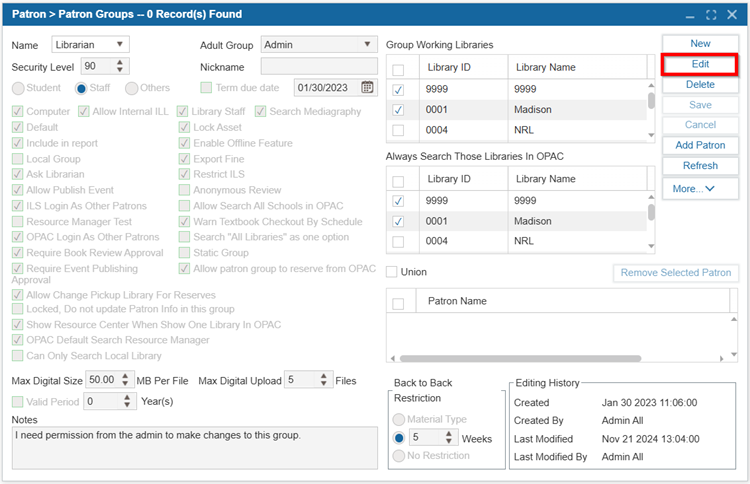Toggle the Local Group checkbox
Viewport: 750px width, 484px height.
coord(17,159)
